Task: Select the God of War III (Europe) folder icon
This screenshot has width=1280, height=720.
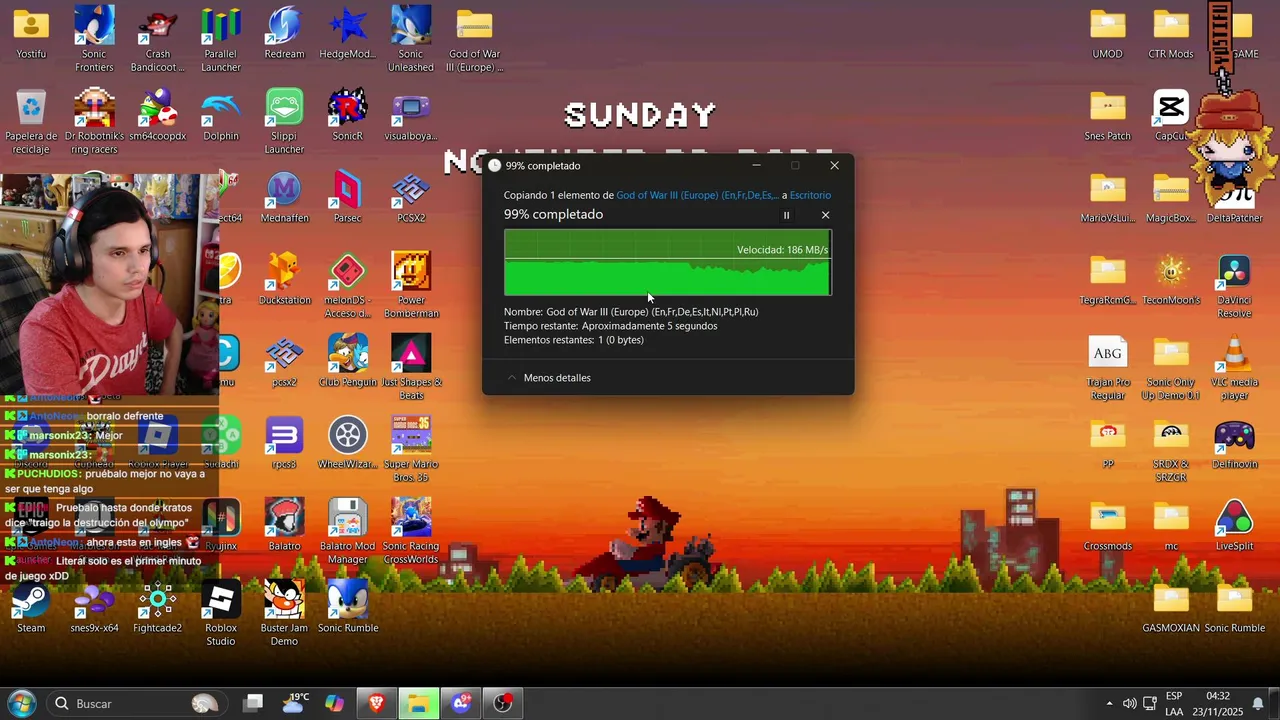Action: pos(474,40)
